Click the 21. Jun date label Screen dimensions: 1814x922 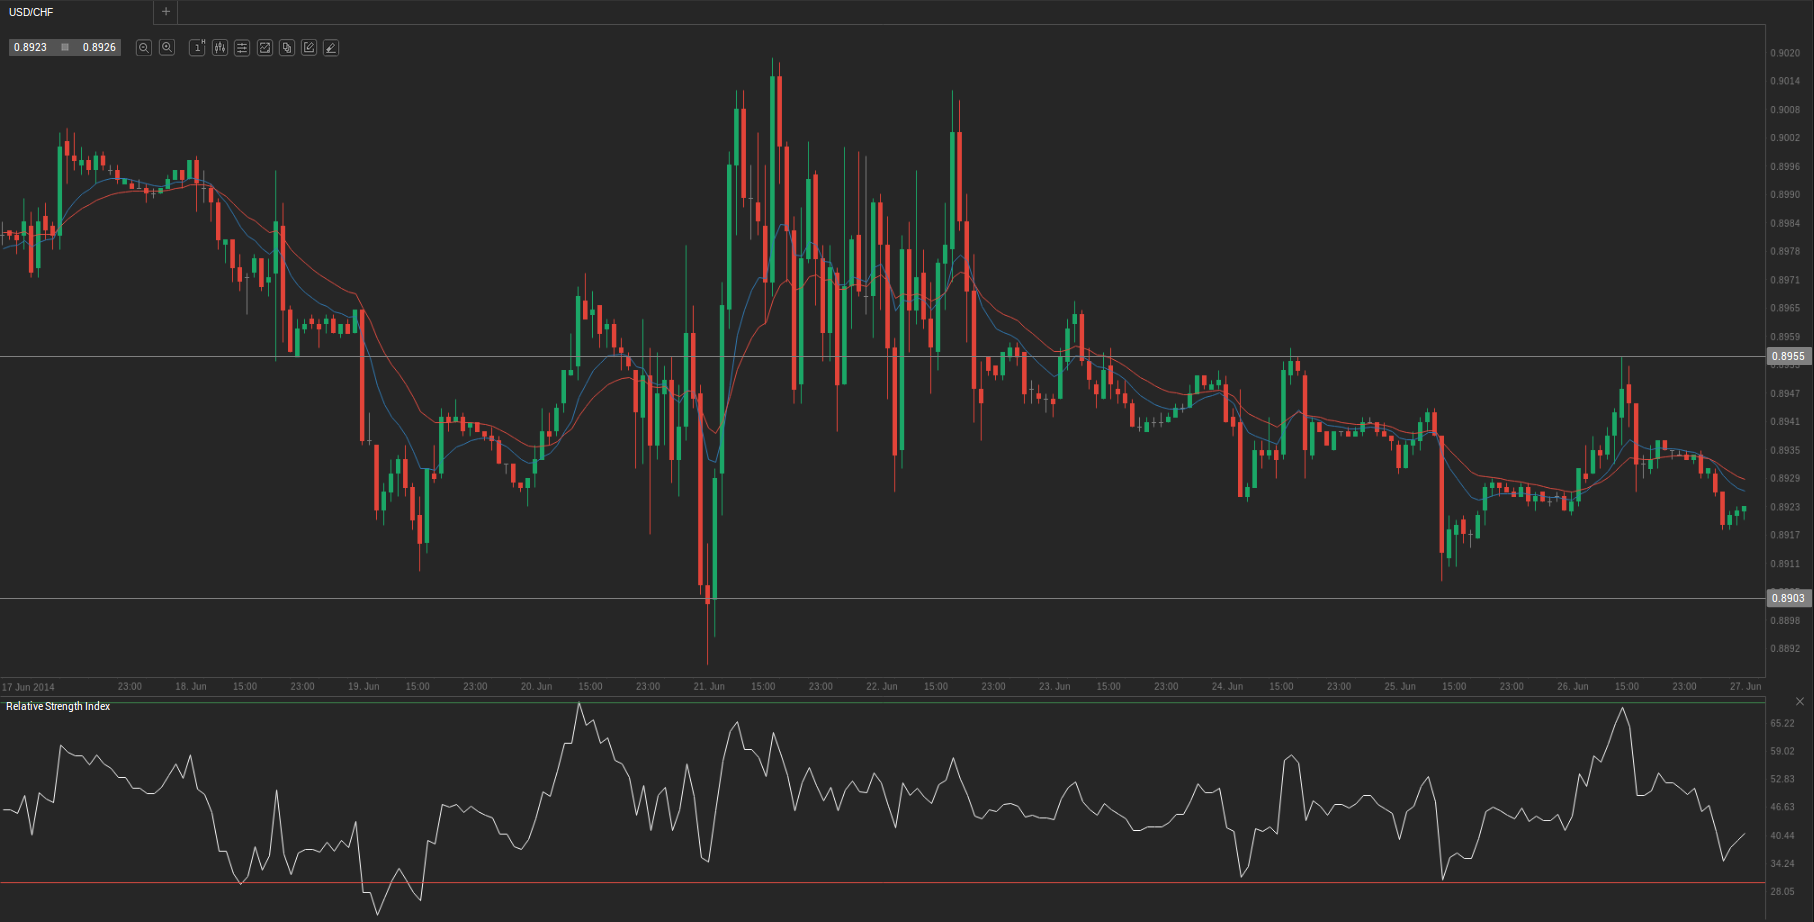point(709,687)
